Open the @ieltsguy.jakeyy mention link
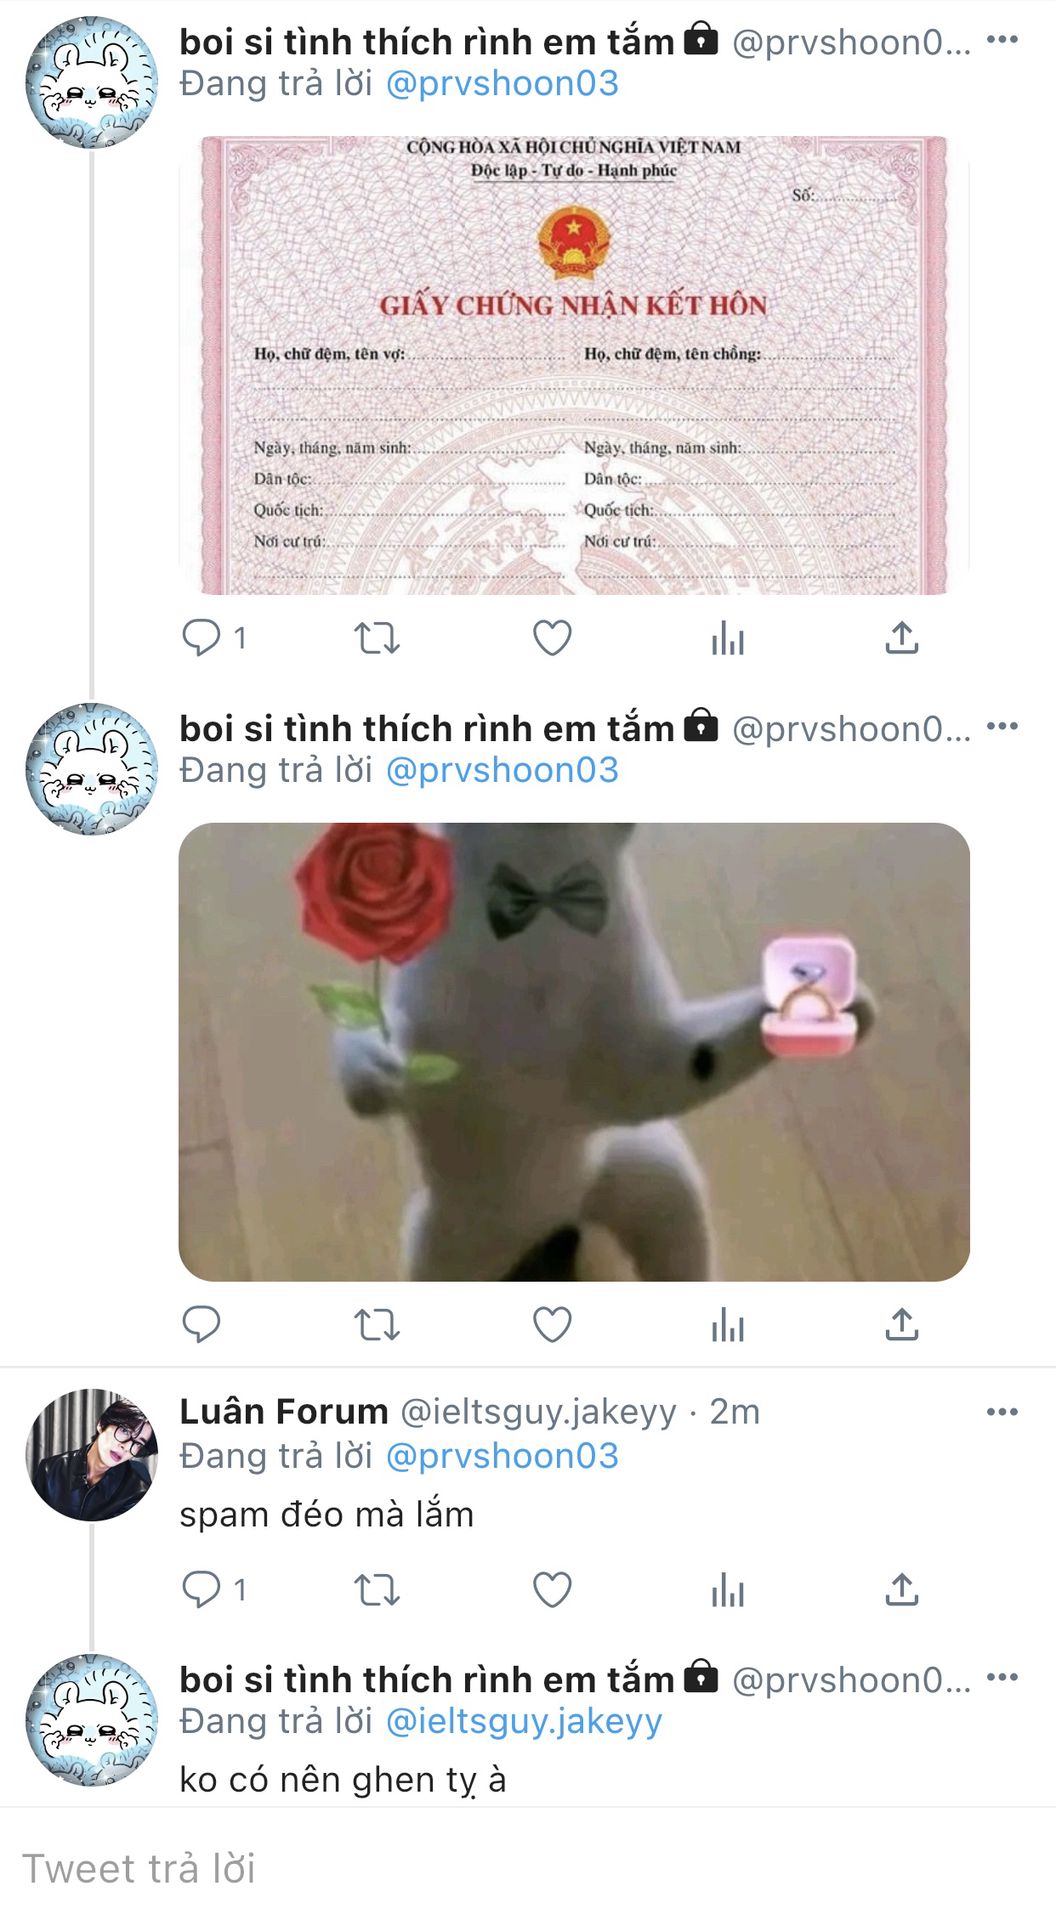This screenshot has width=1056, height=1920. point(524,1721)
